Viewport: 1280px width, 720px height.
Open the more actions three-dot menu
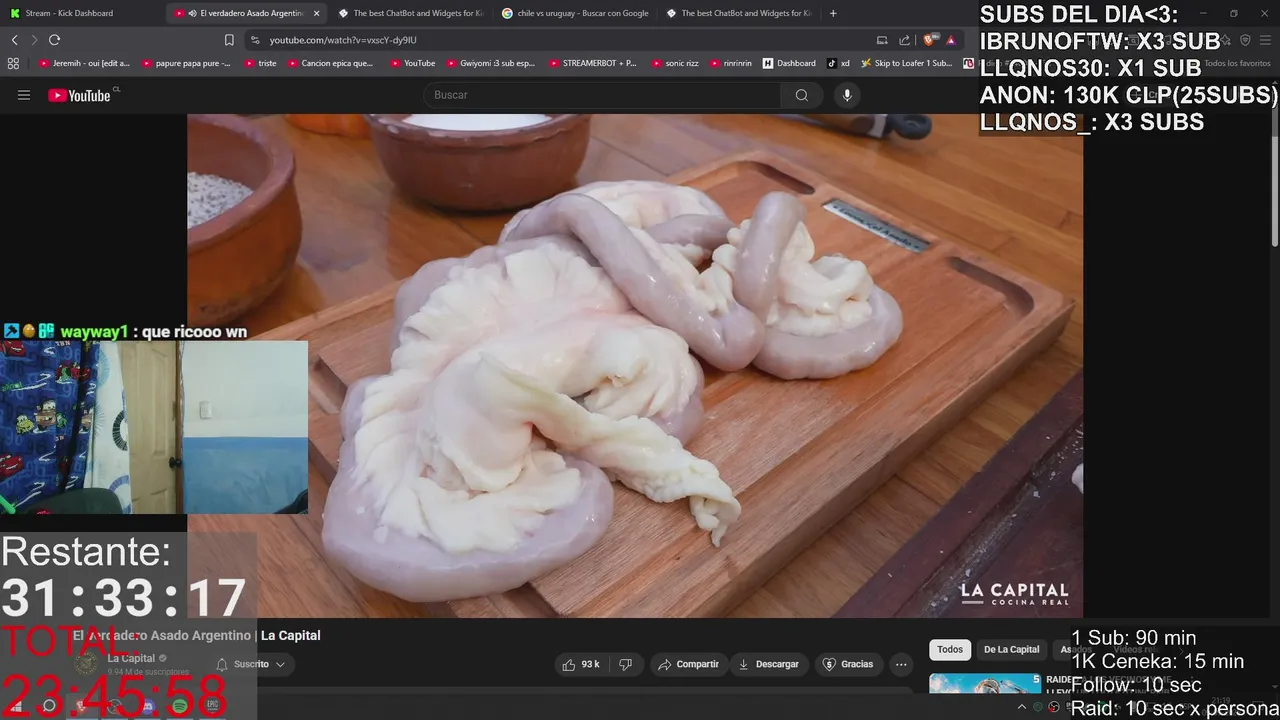[901, 664]
